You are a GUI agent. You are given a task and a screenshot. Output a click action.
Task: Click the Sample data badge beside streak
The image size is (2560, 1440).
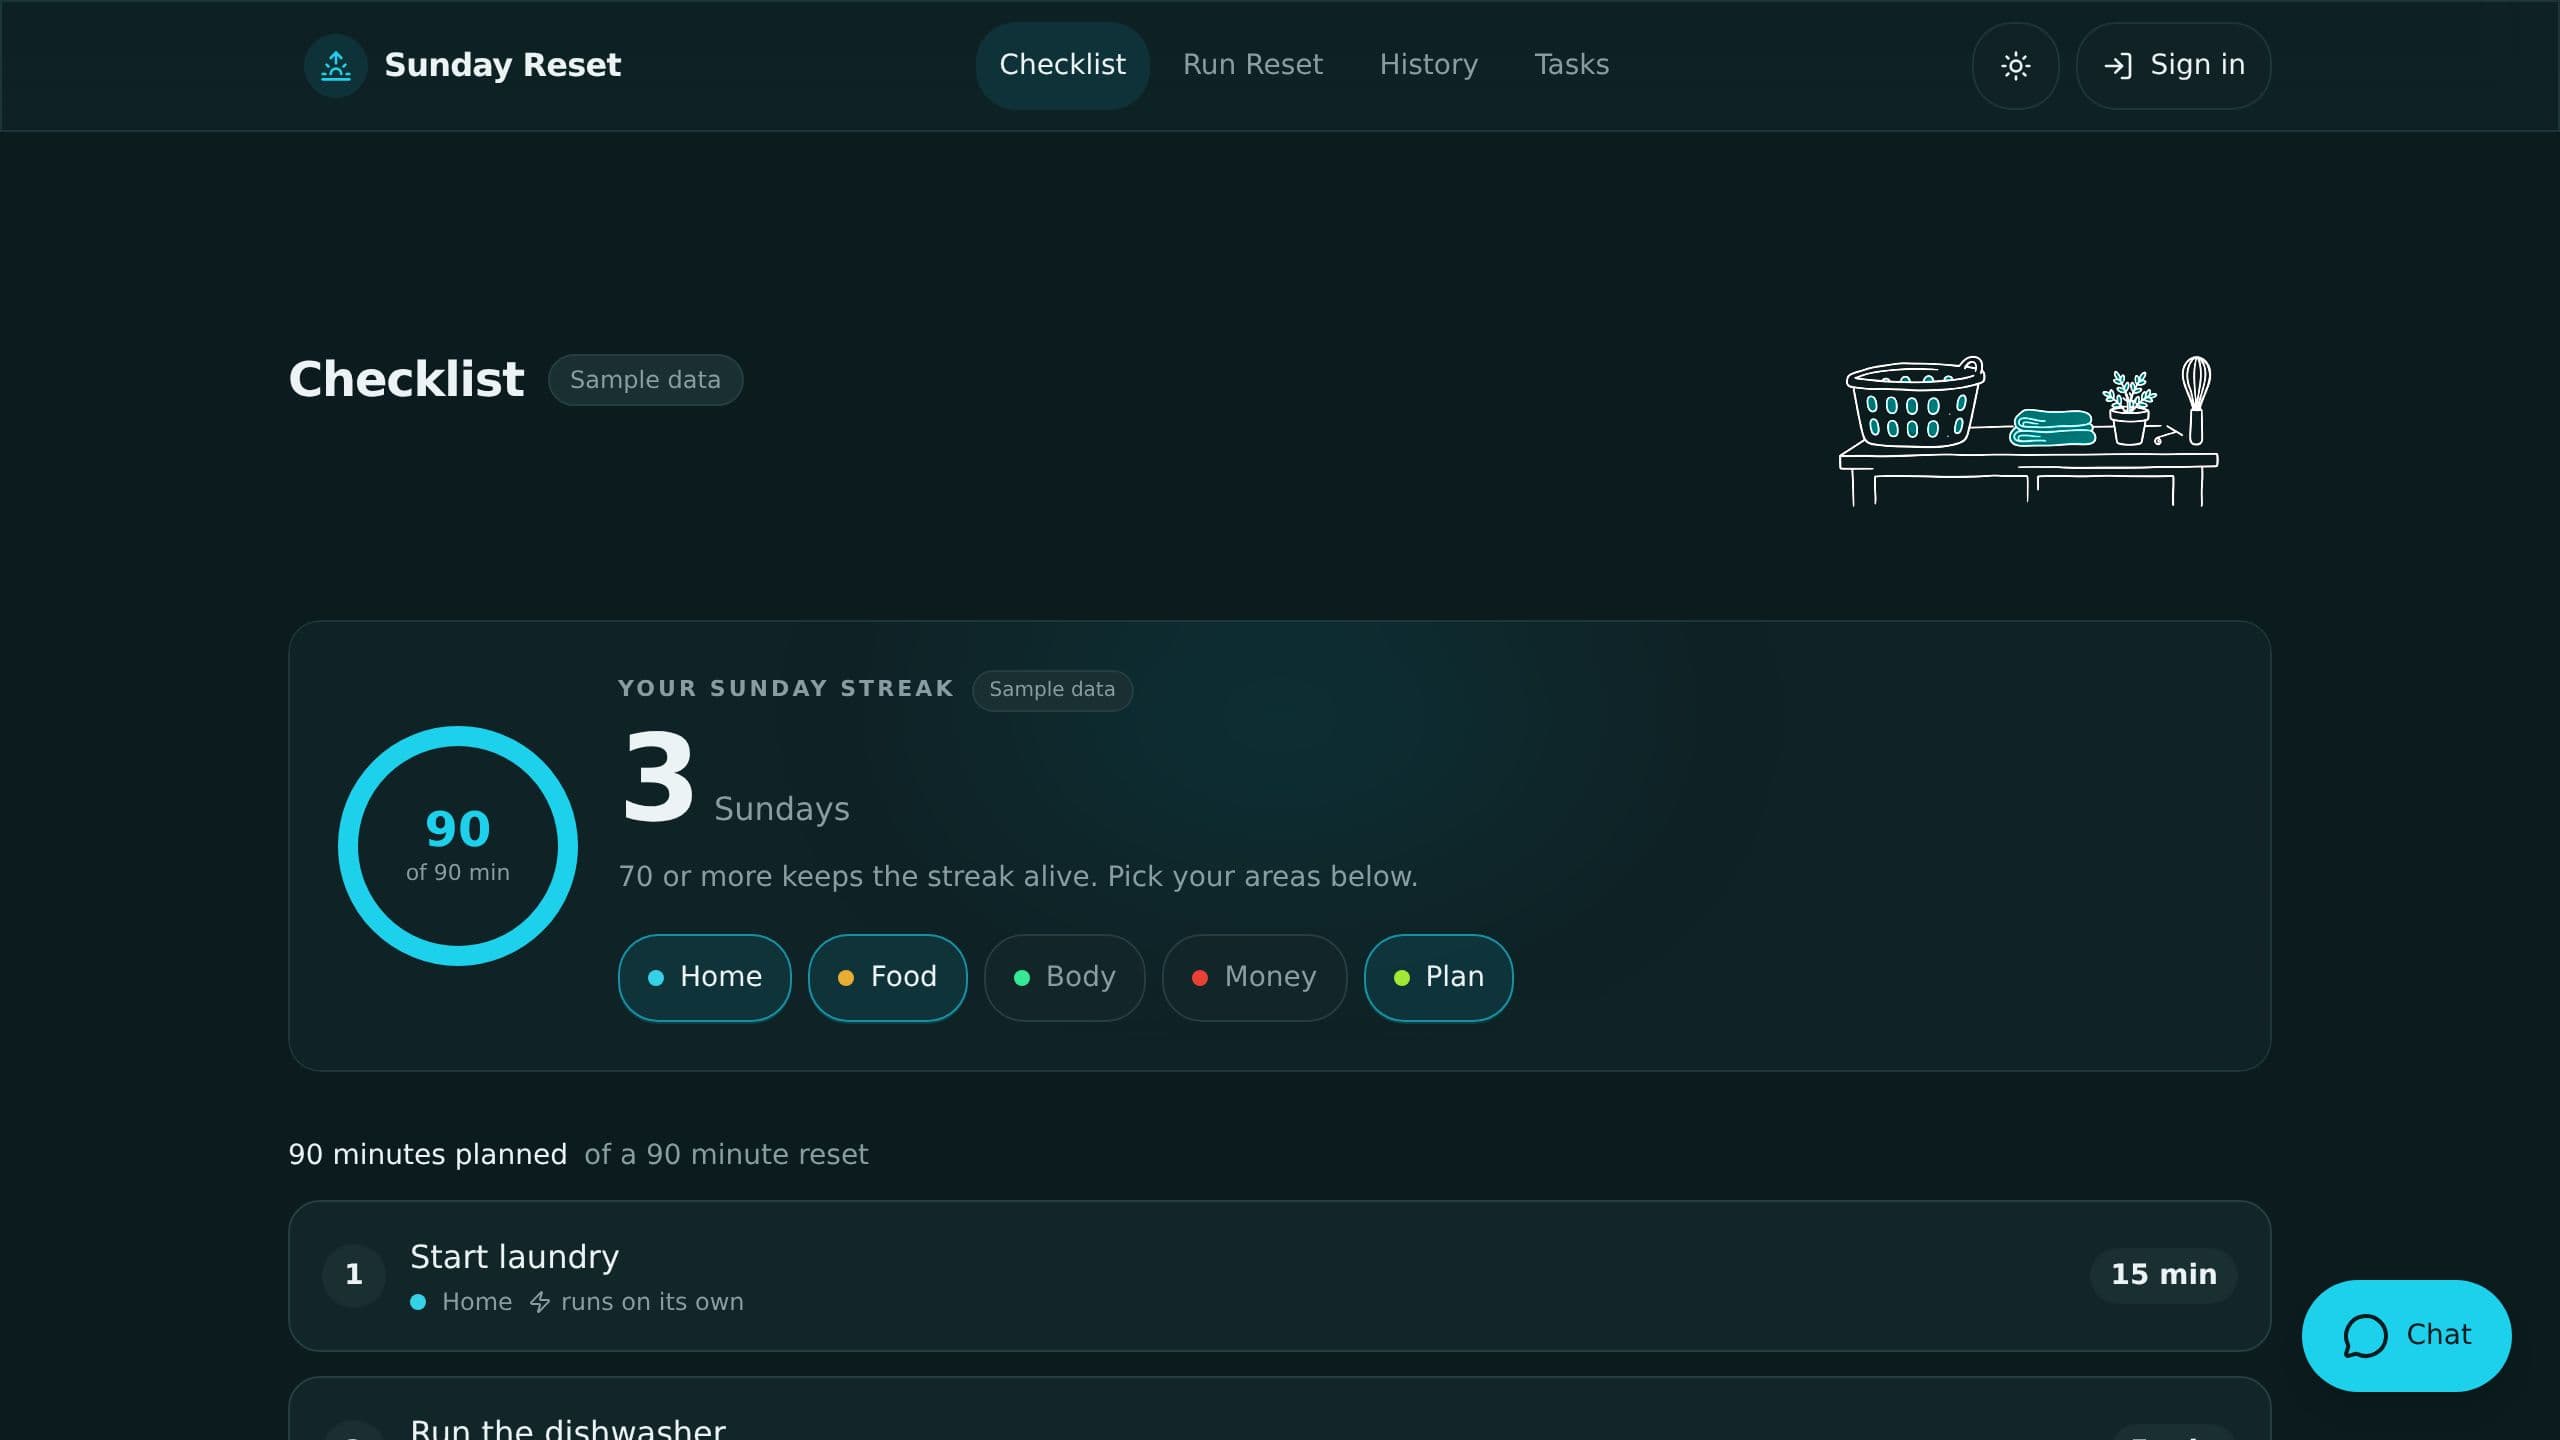1052,690
